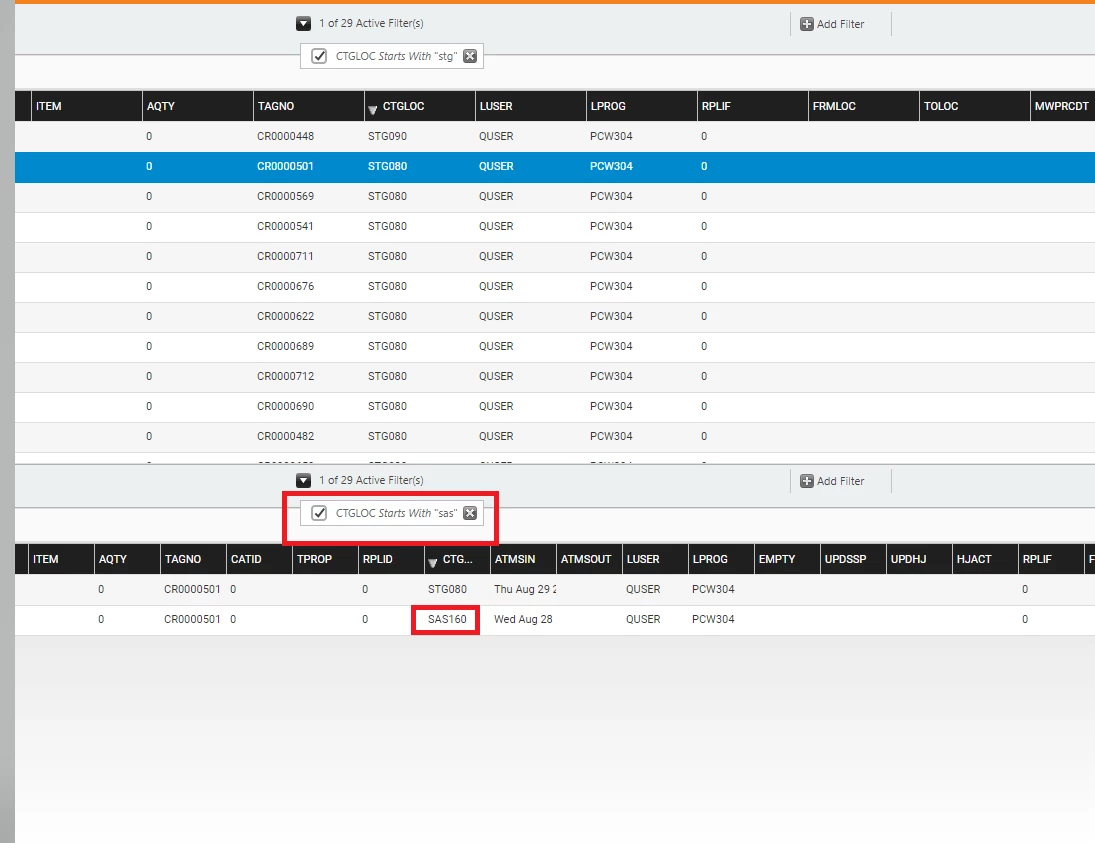1095x843 pixels.
Task: Collapse the upper active filters dropdown arrow
Action: (x=303, y=24)
